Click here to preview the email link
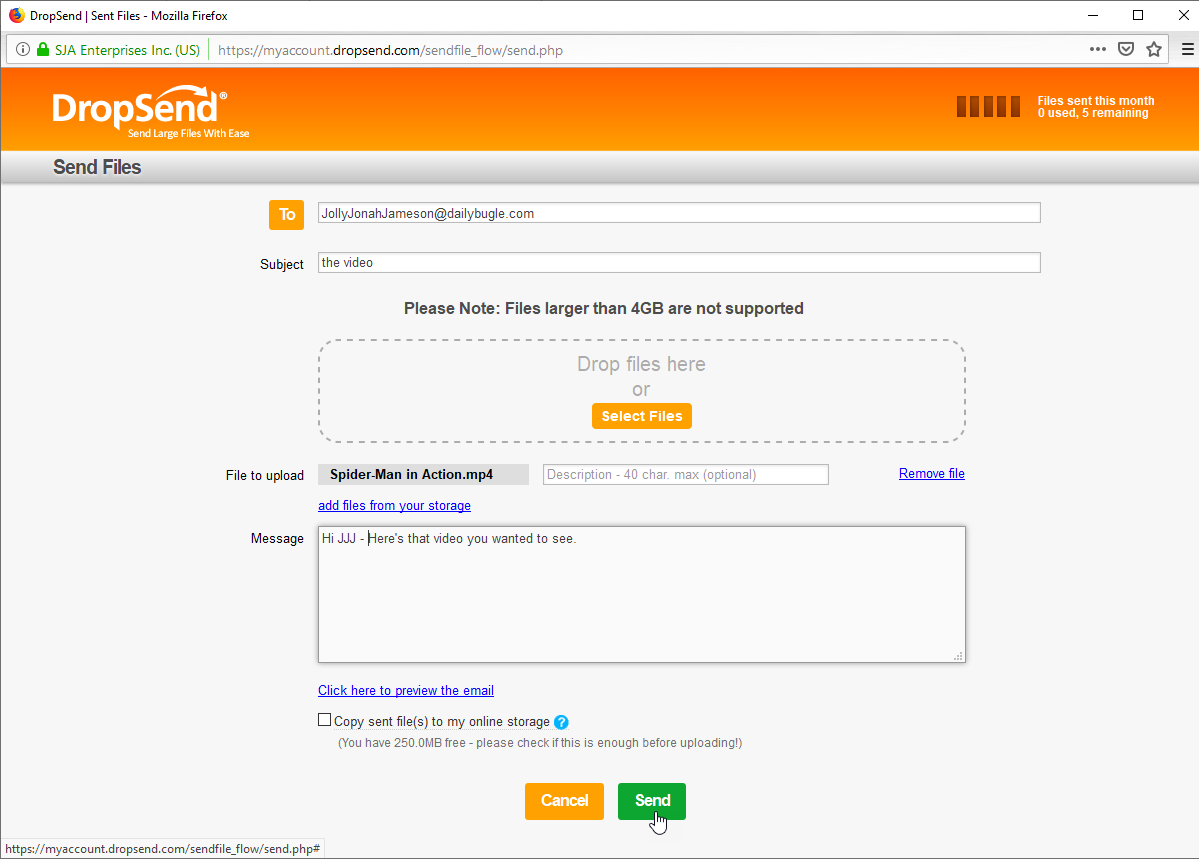 click(x=406, y=691)
